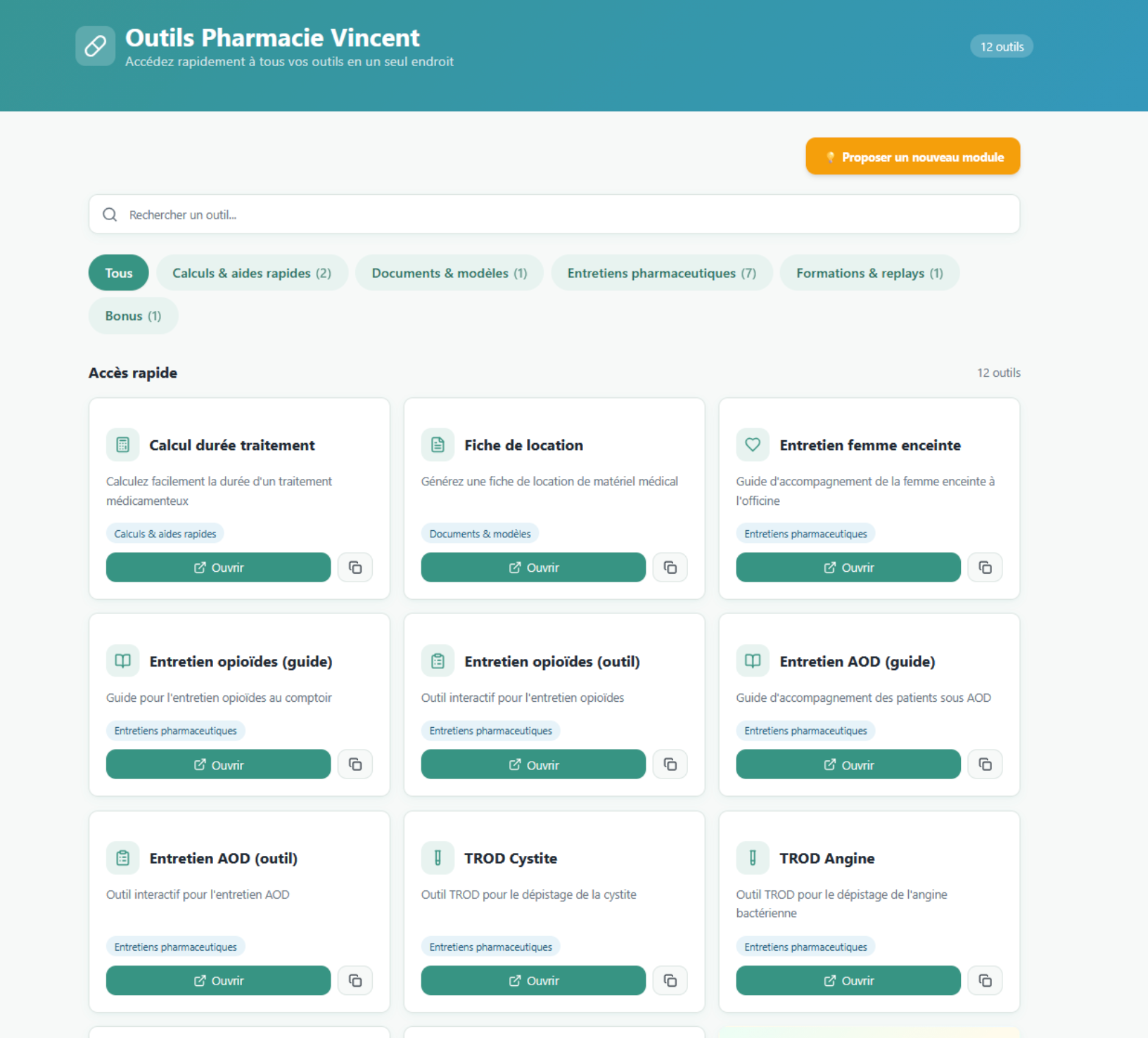1148x1038 pixels.
Task: Filter by Documents & modèles
Action: pos(450,273)
